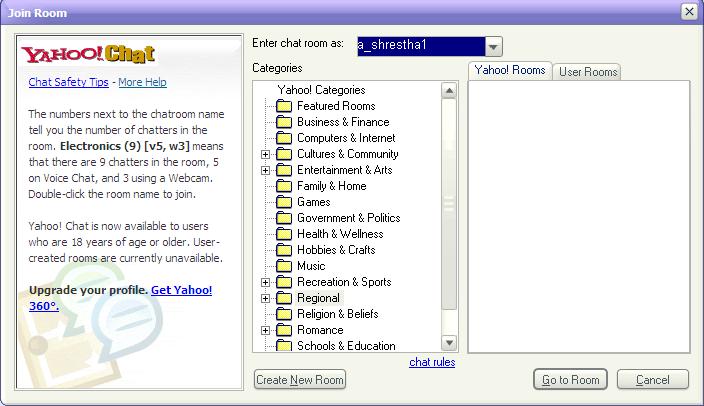Click the Yahoo! Chat logo
The width and height of the screenshot is (704, 406).
point(88,54)
